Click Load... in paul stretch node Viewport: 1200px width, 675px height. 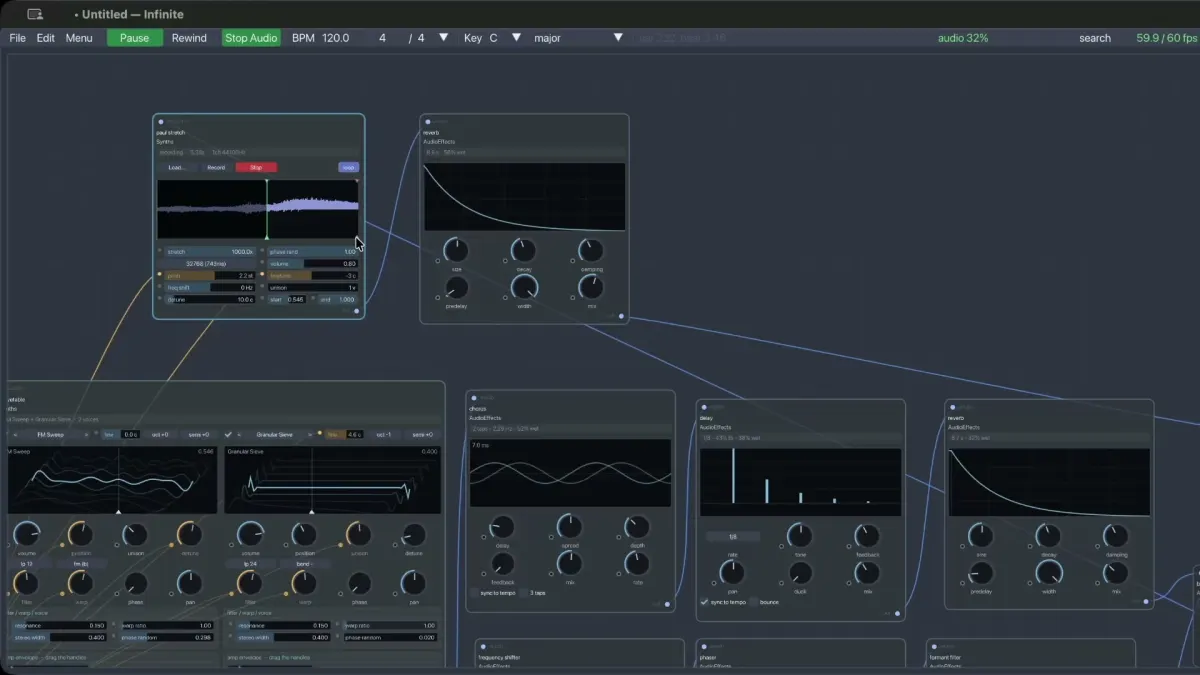[176, 167]
